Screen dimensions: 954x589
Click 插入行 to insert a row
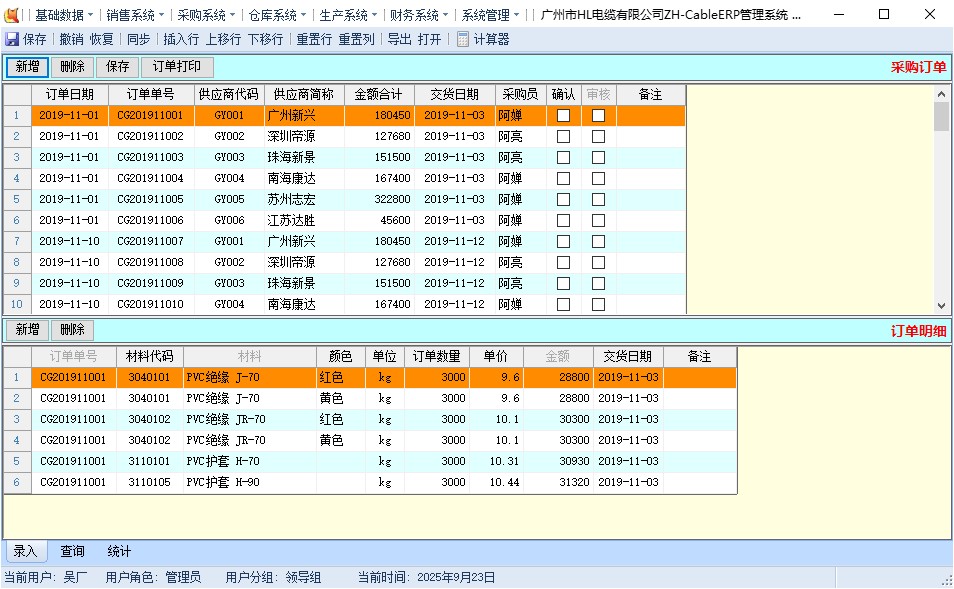(x=181, y=40)
